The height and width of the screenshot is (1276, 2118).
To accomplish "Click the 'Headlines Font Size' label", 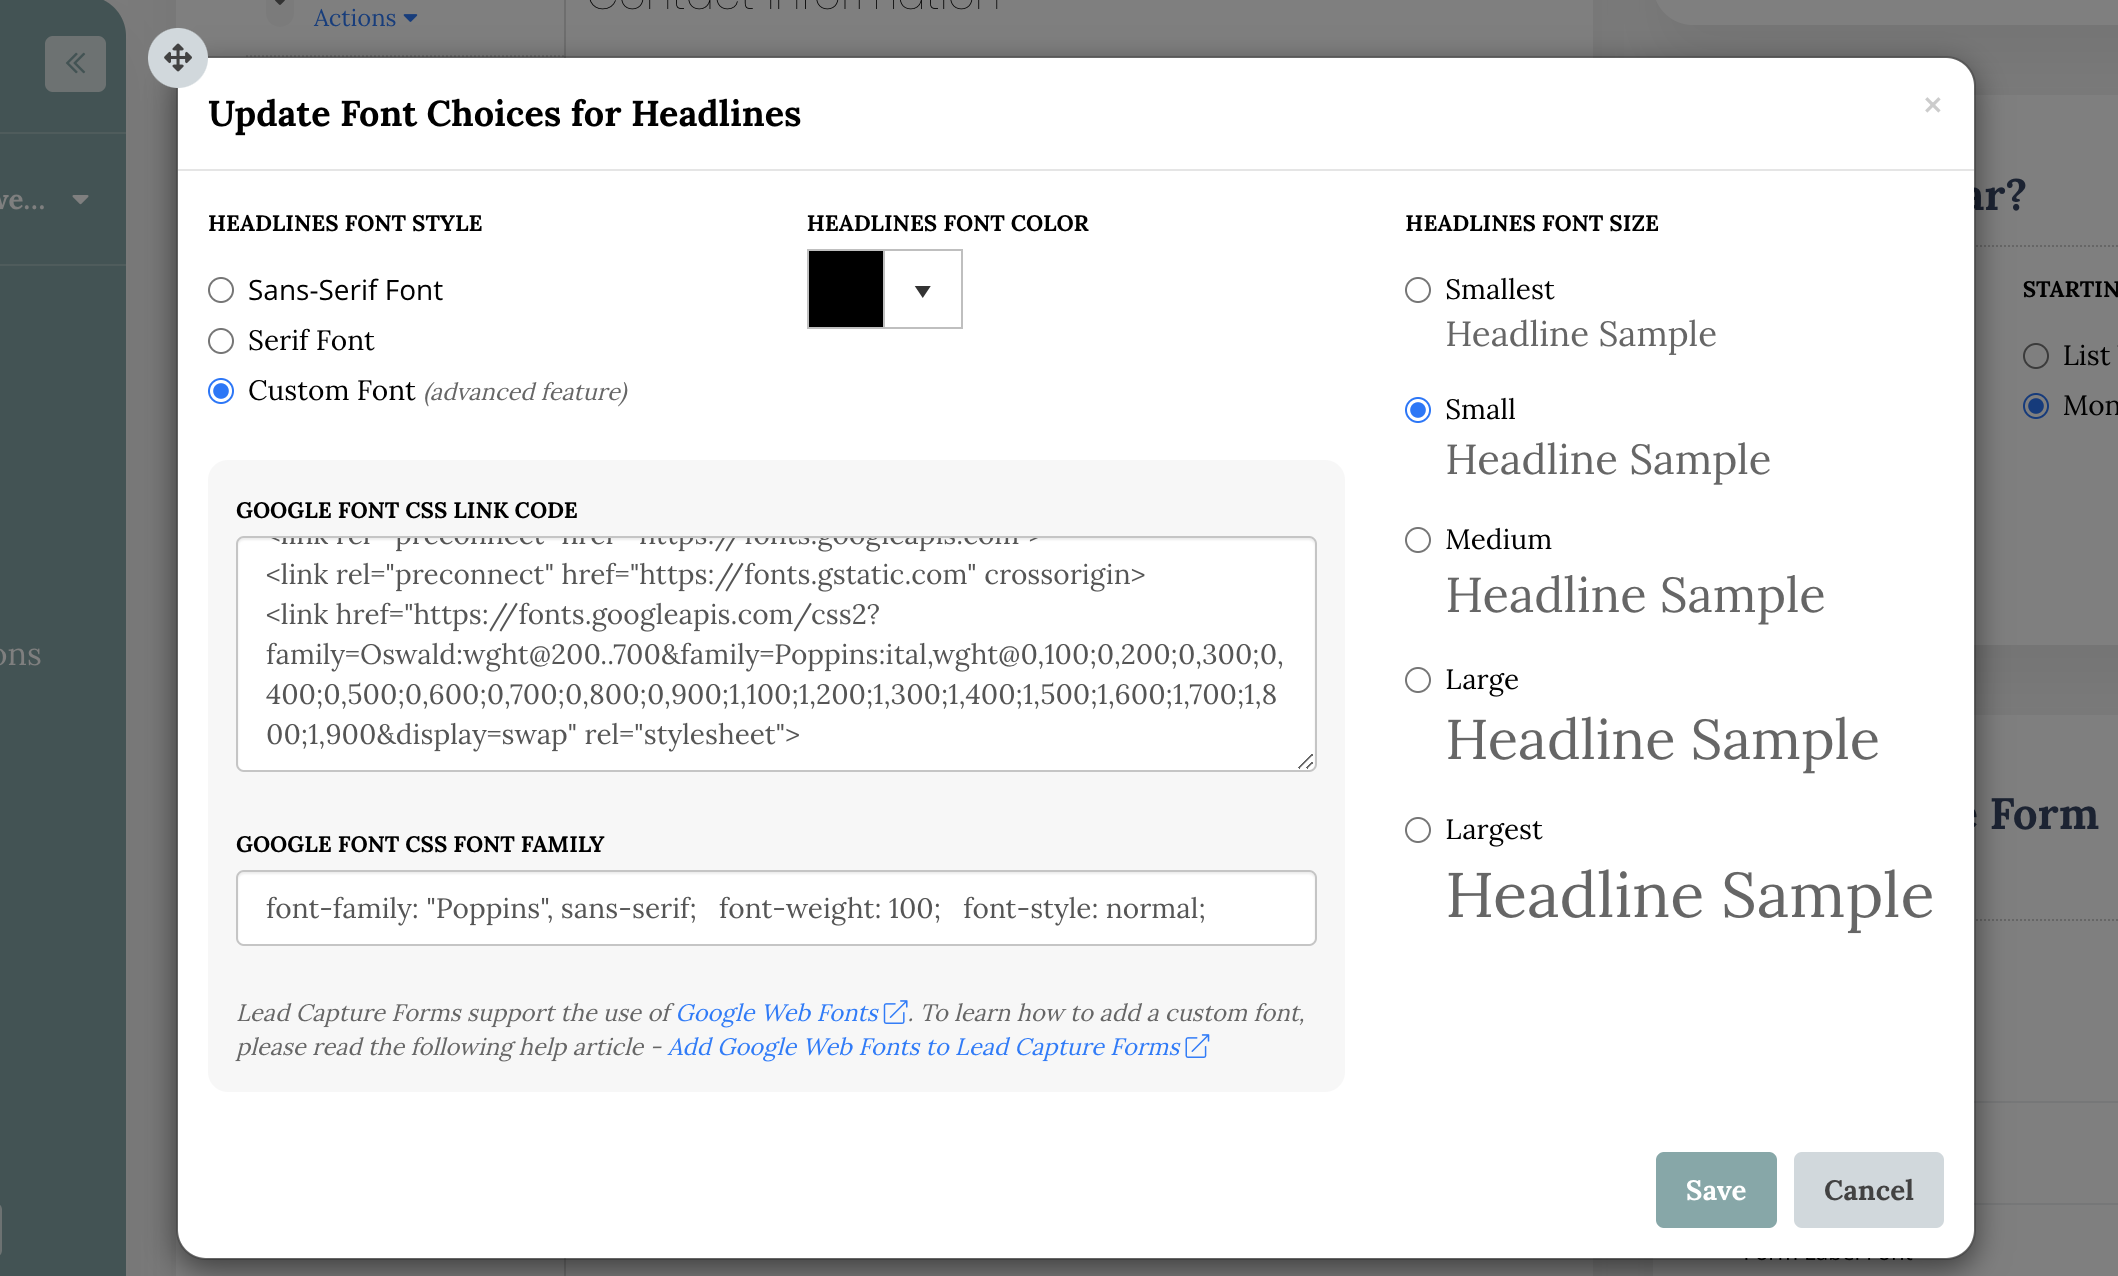I will [1532, 223].
